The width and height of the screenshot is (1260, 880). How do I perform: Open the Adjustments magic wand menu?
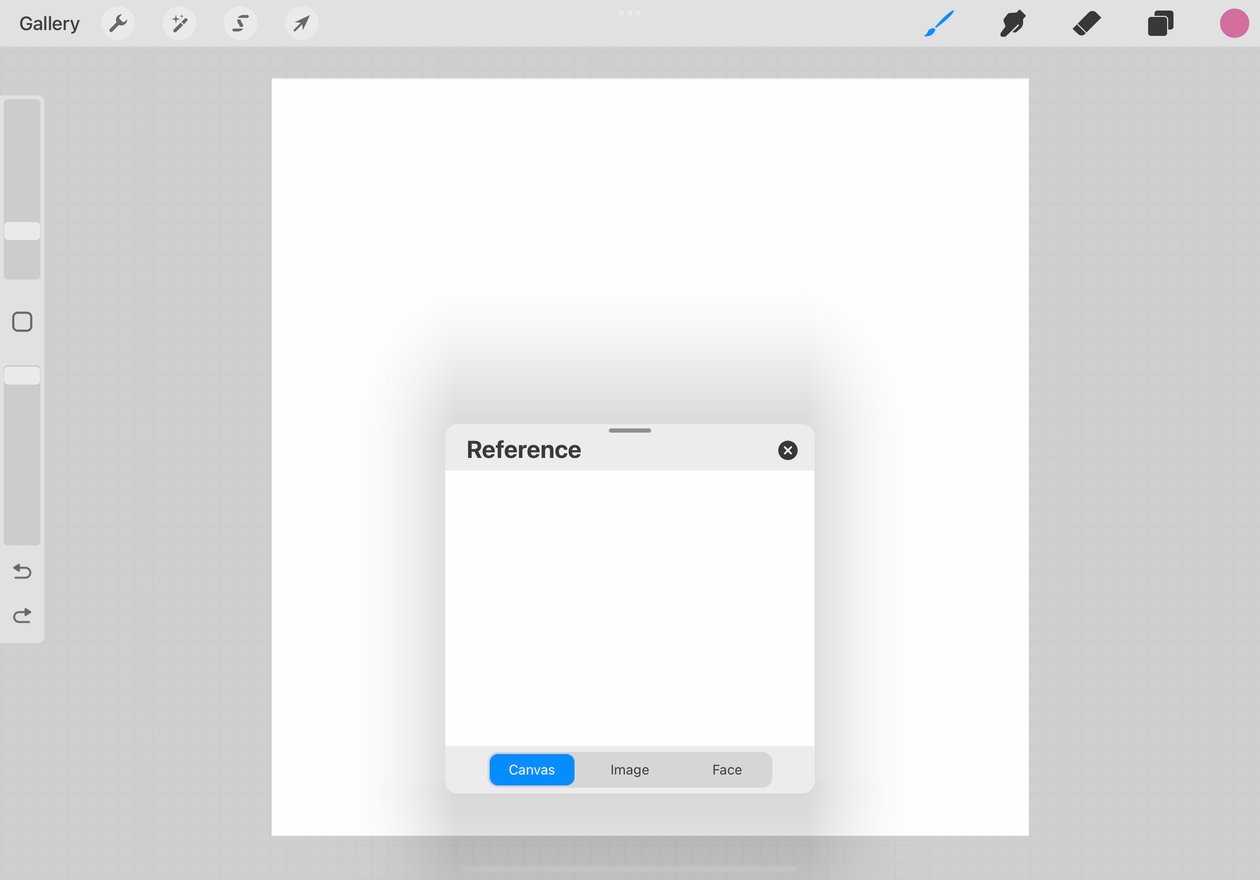(x=179, y=23)
